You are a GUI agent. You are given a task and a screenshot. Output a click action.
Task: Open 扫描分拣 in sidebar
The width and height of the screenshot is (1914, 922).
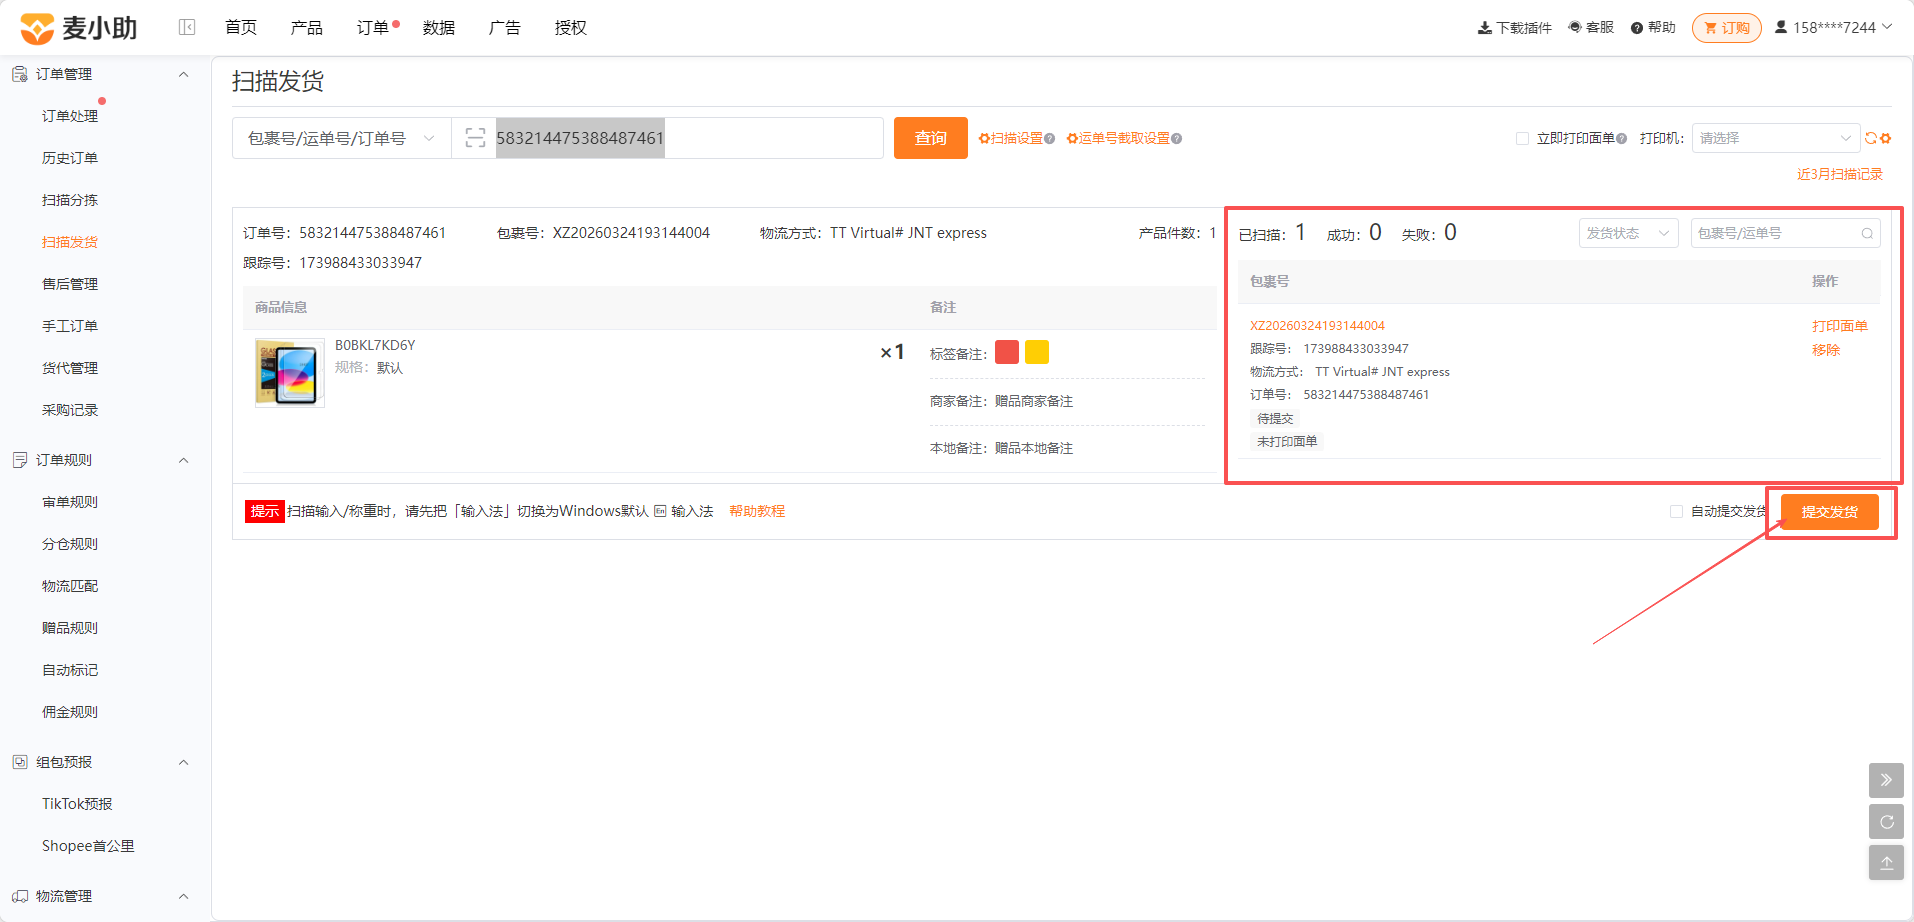click(70, 200)
